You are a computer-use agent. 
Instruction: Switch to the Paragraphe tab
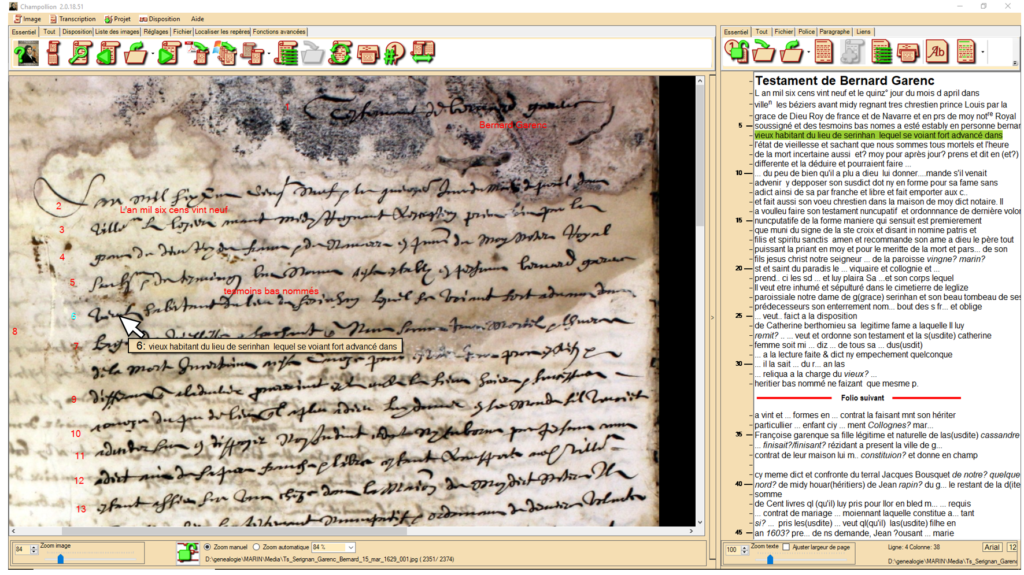tap(835, 31)
